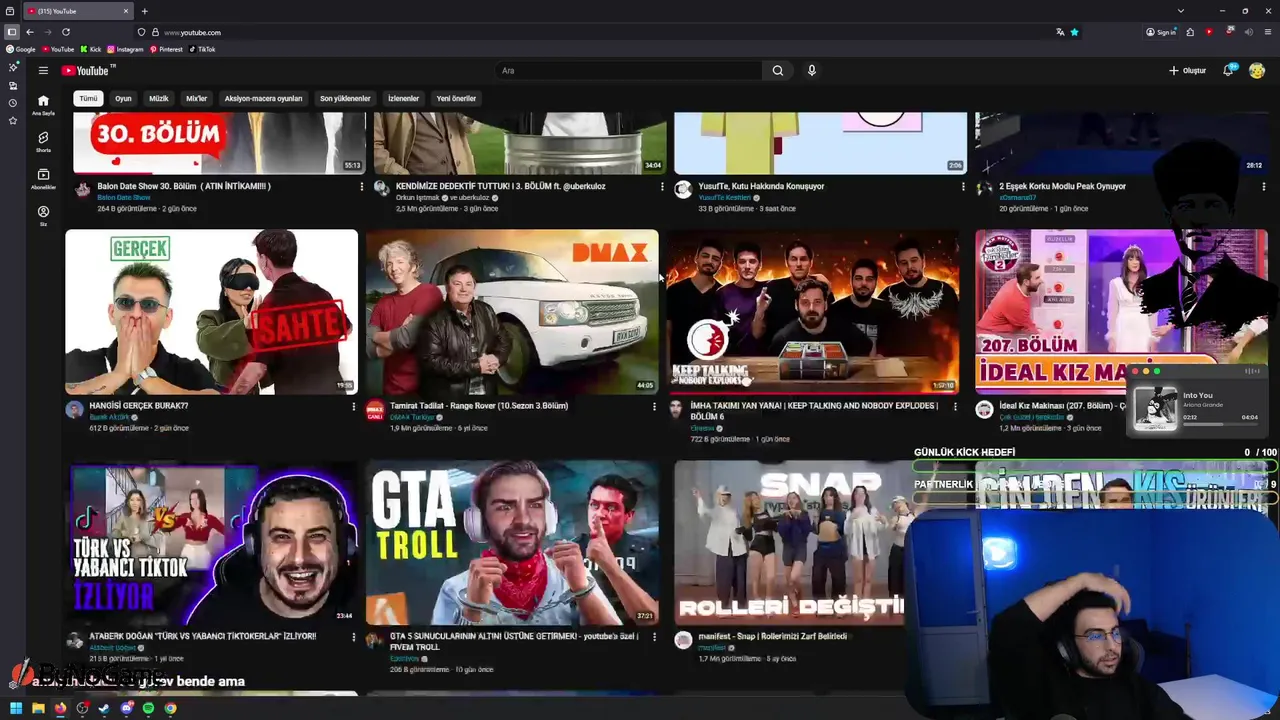
Task: Open more options for Balon Date Show
Action: click(362, 187)
